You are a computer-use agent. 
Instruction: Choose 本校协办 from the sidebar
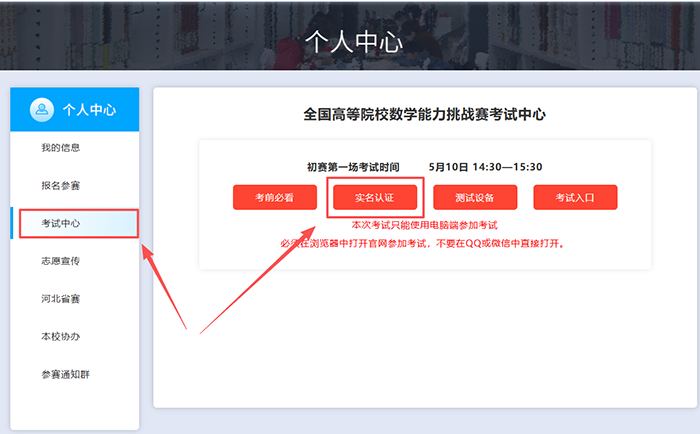pyautogui.click(x=61, y=336)
